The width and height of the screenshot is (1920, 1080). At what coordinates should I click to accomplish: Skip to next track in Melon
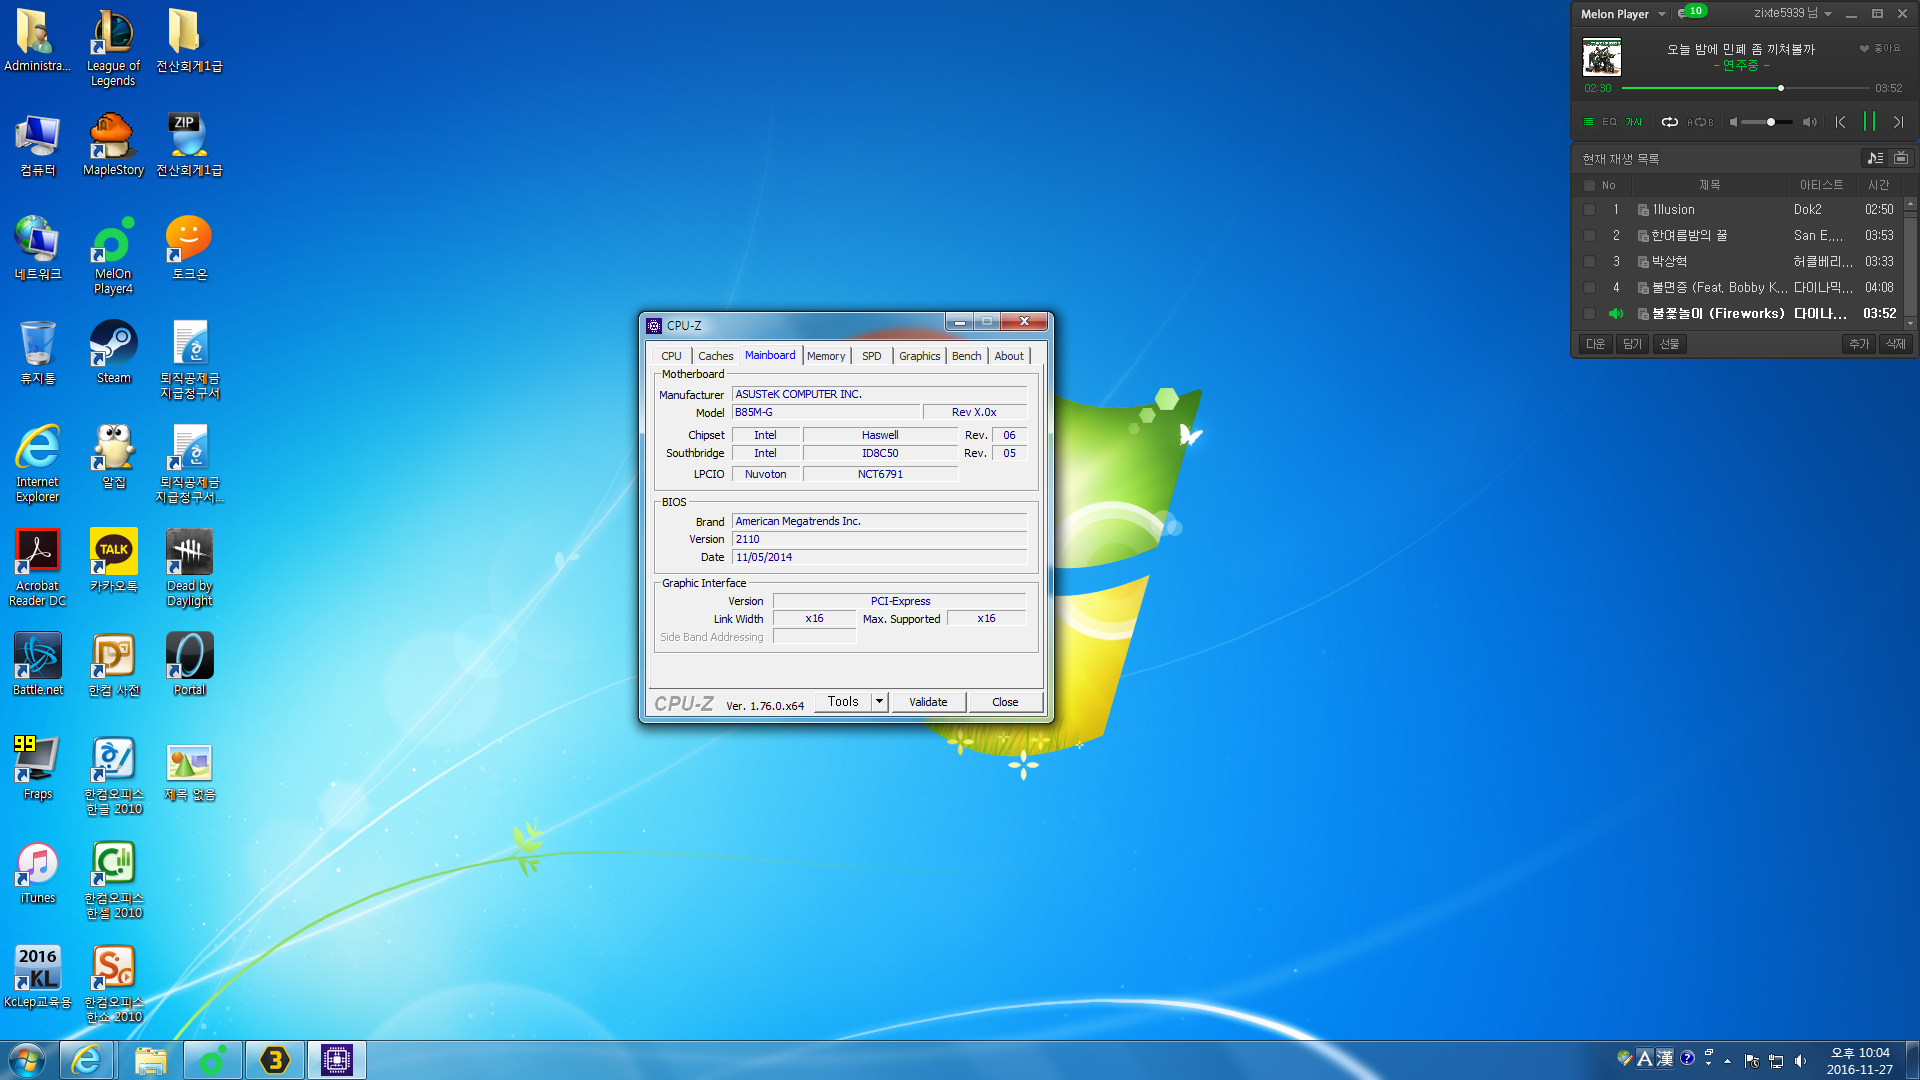pos(1898,122)
